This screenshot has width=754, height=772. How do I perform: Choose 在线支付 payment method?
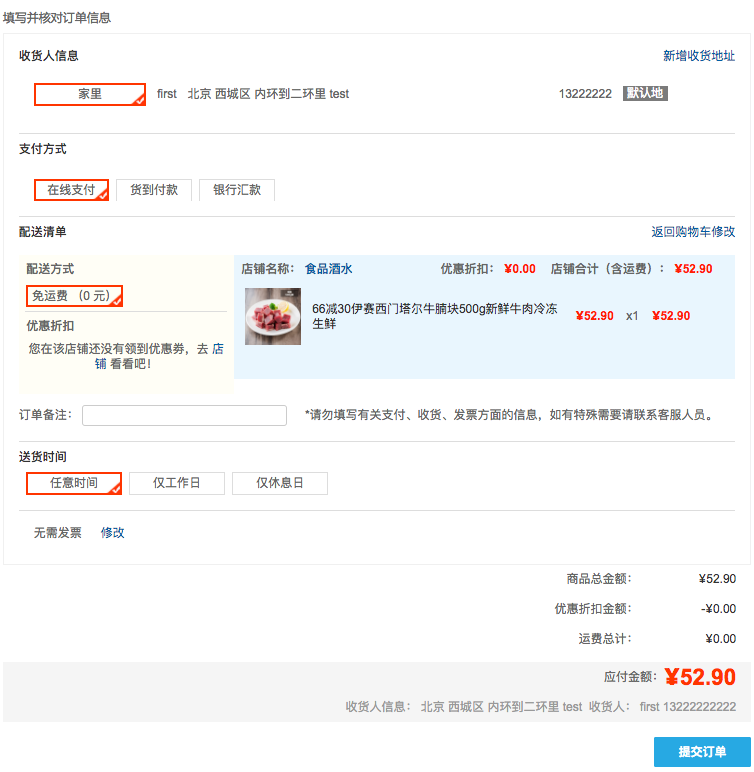pyautogui.click(x=71, y=190)
